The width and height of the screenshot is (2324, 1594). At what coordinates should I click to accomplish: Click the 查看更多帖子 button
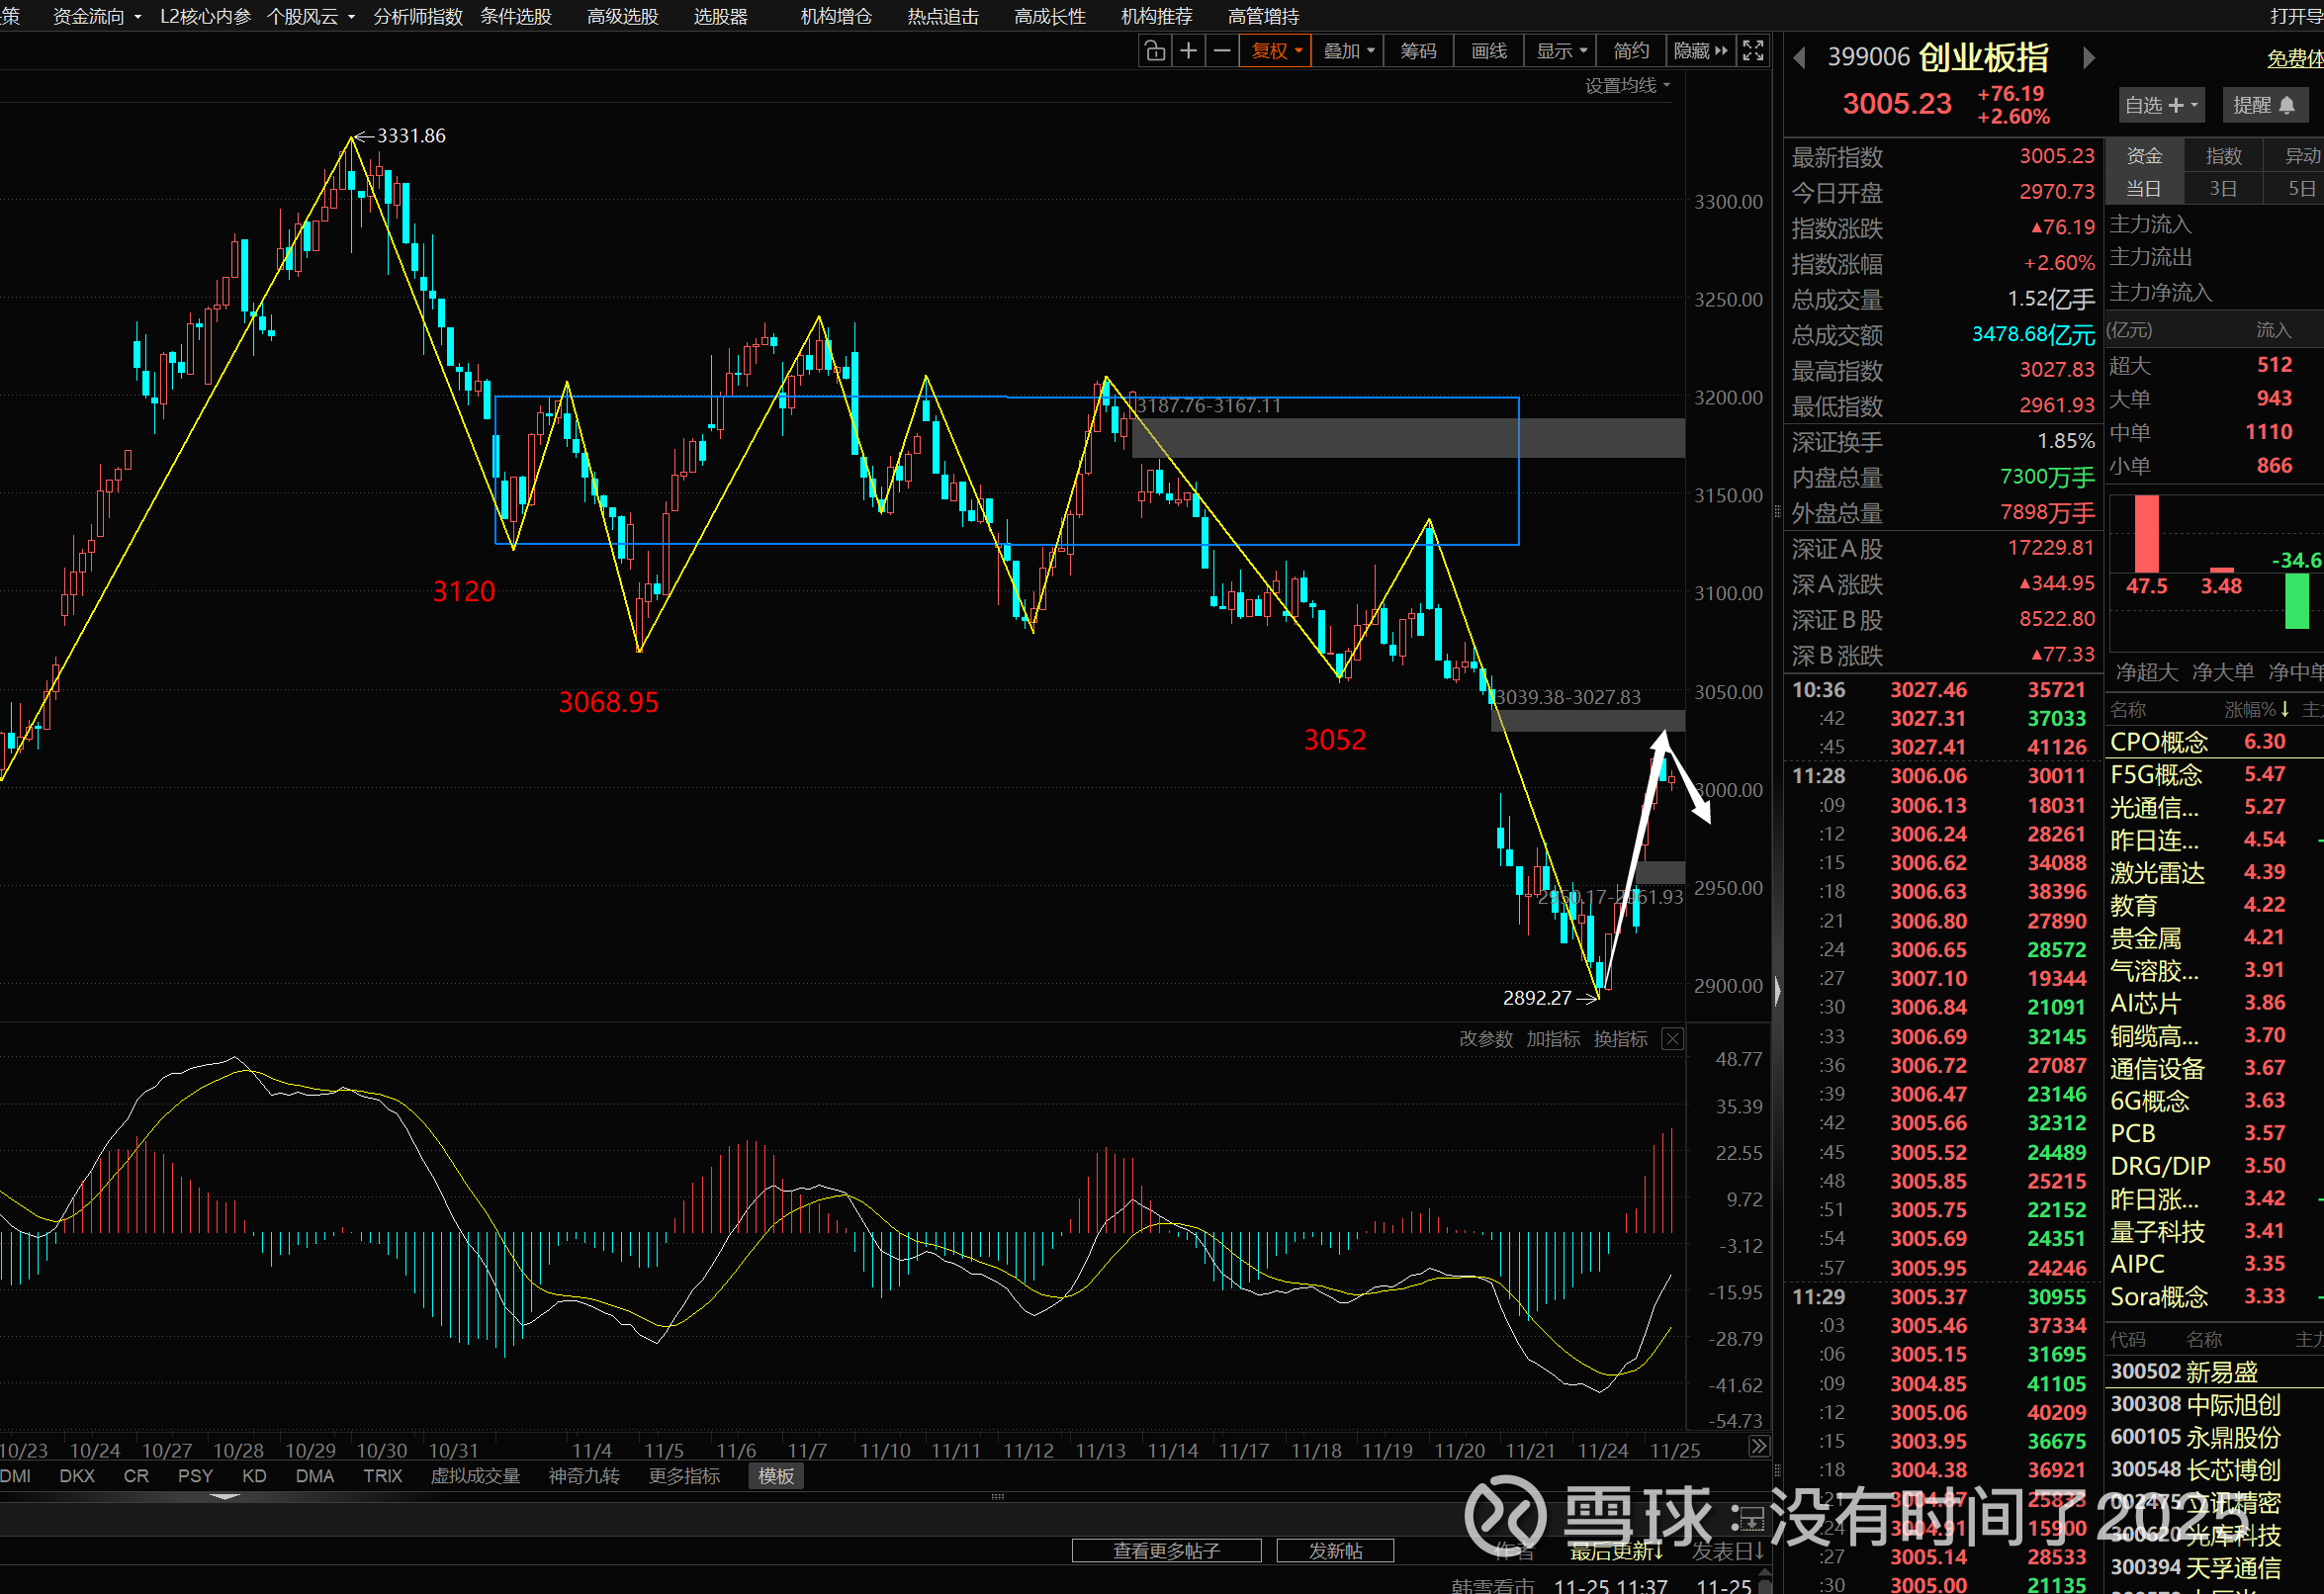1166,1551
